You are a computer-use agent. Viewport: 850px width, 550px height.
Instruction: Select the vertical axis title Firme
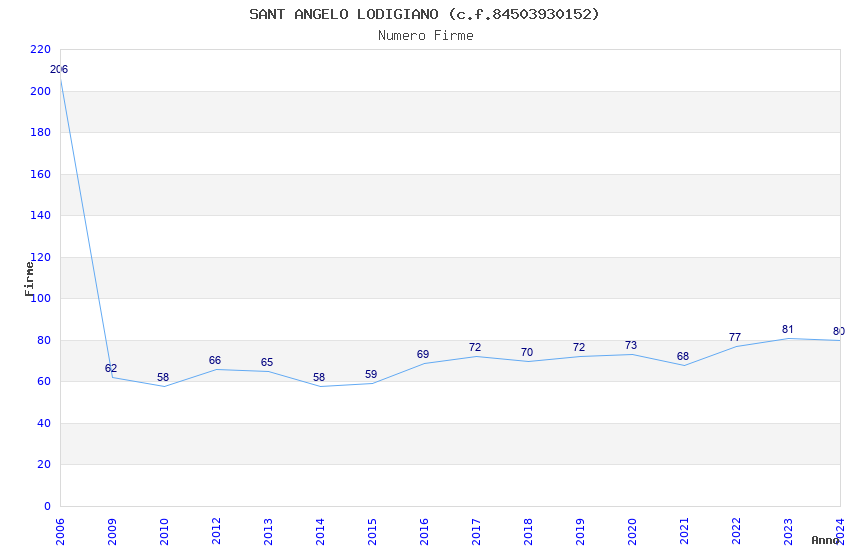pyautogui.click(x=29, y=279)
